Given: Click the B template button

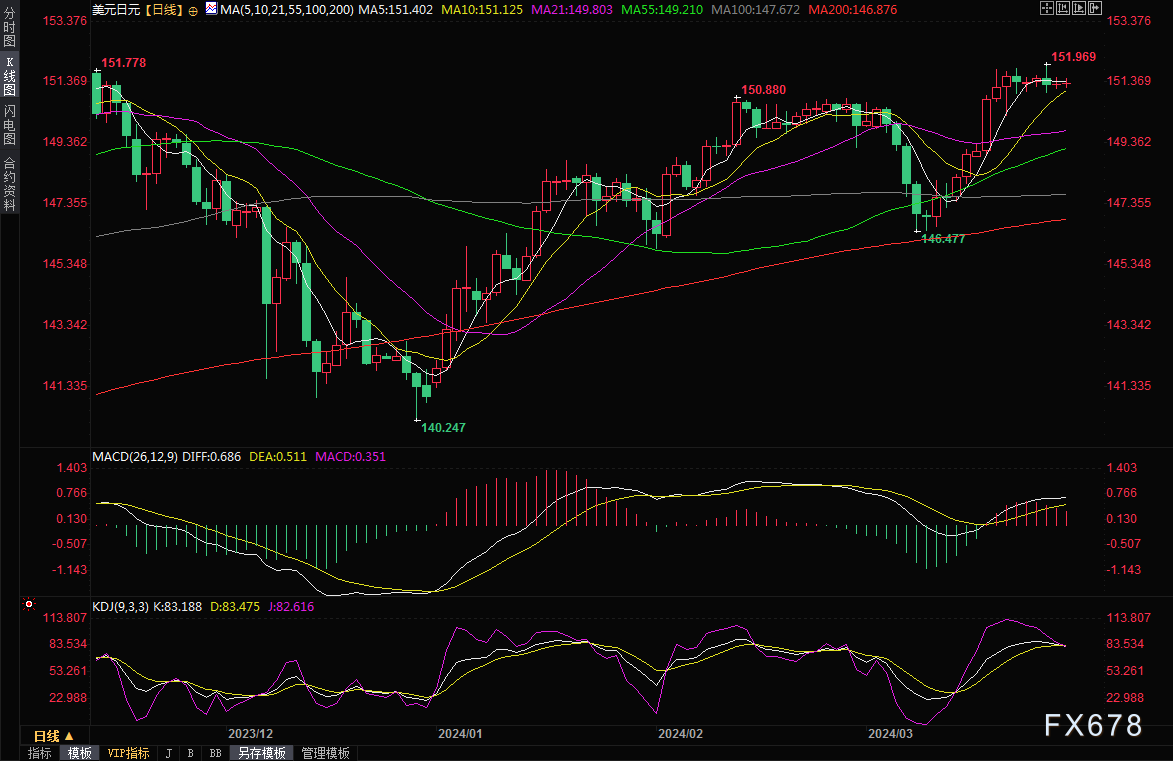Looking at the screenshot, I should [191, 754].
